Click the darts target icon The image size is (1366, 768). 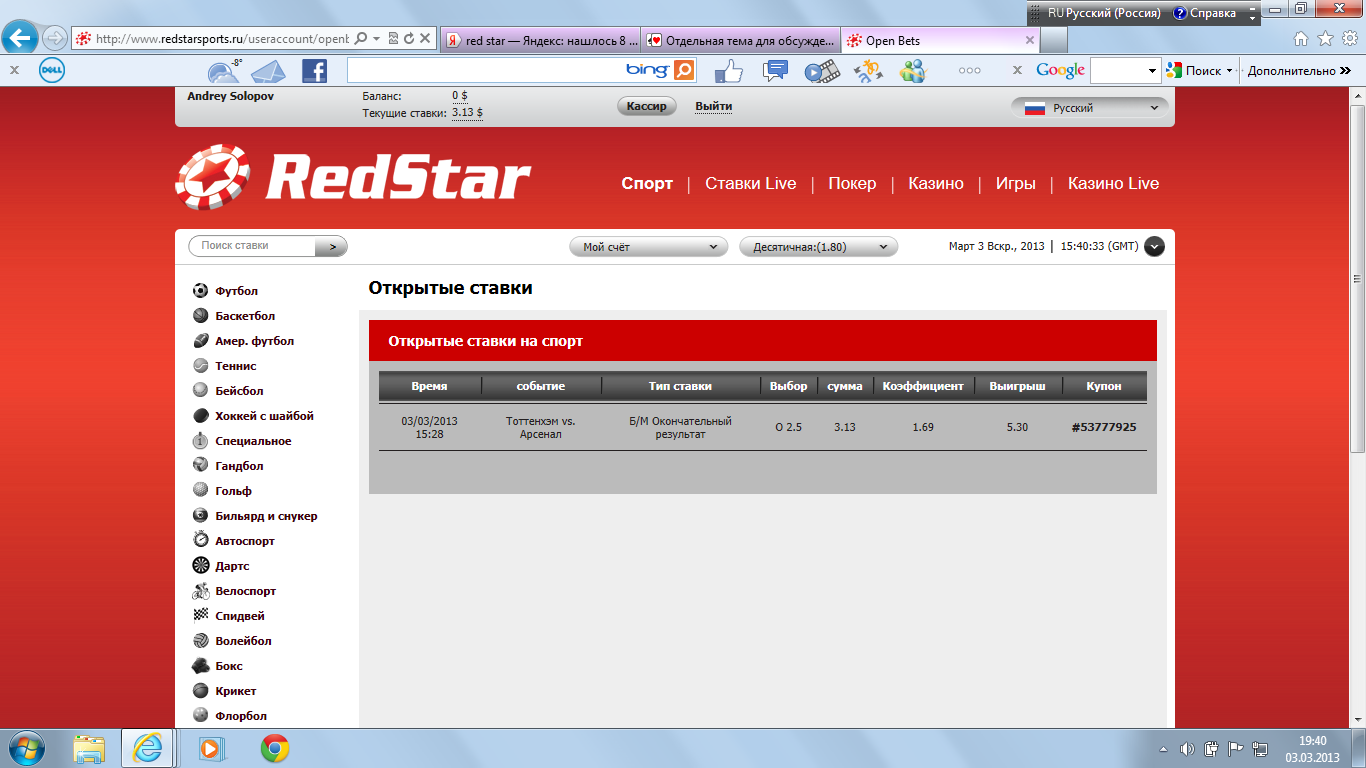click(x=201, y=566)
